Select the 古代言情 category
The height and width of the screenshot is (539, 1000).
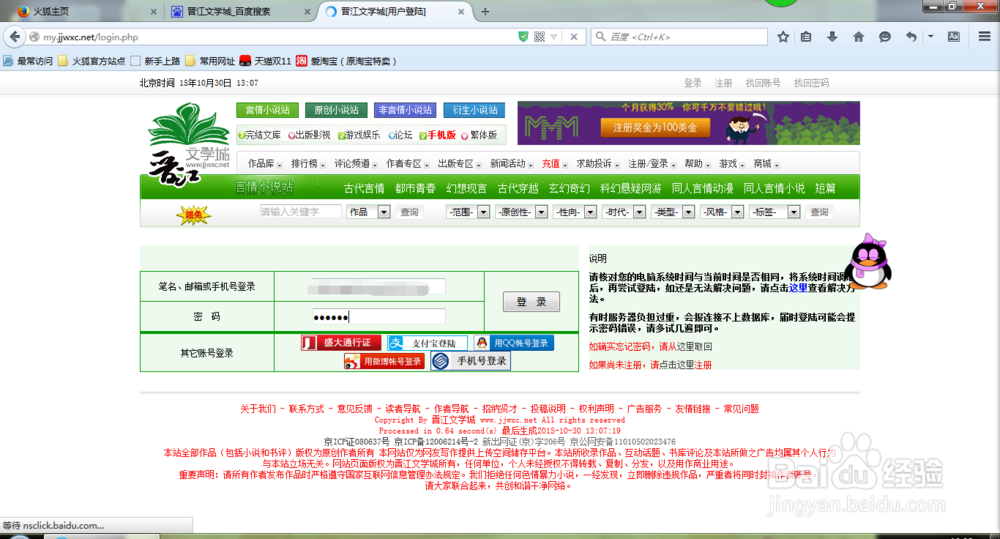tap(364, 188)
